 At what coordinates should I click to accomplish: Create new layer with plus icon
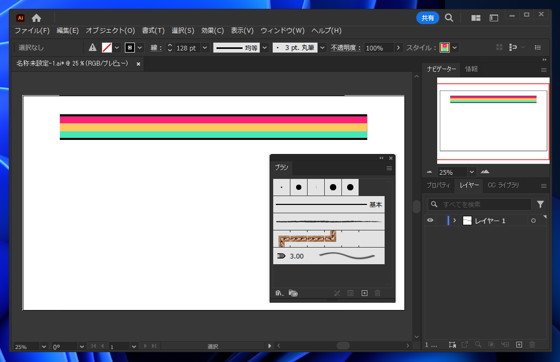tap(519, 345)
